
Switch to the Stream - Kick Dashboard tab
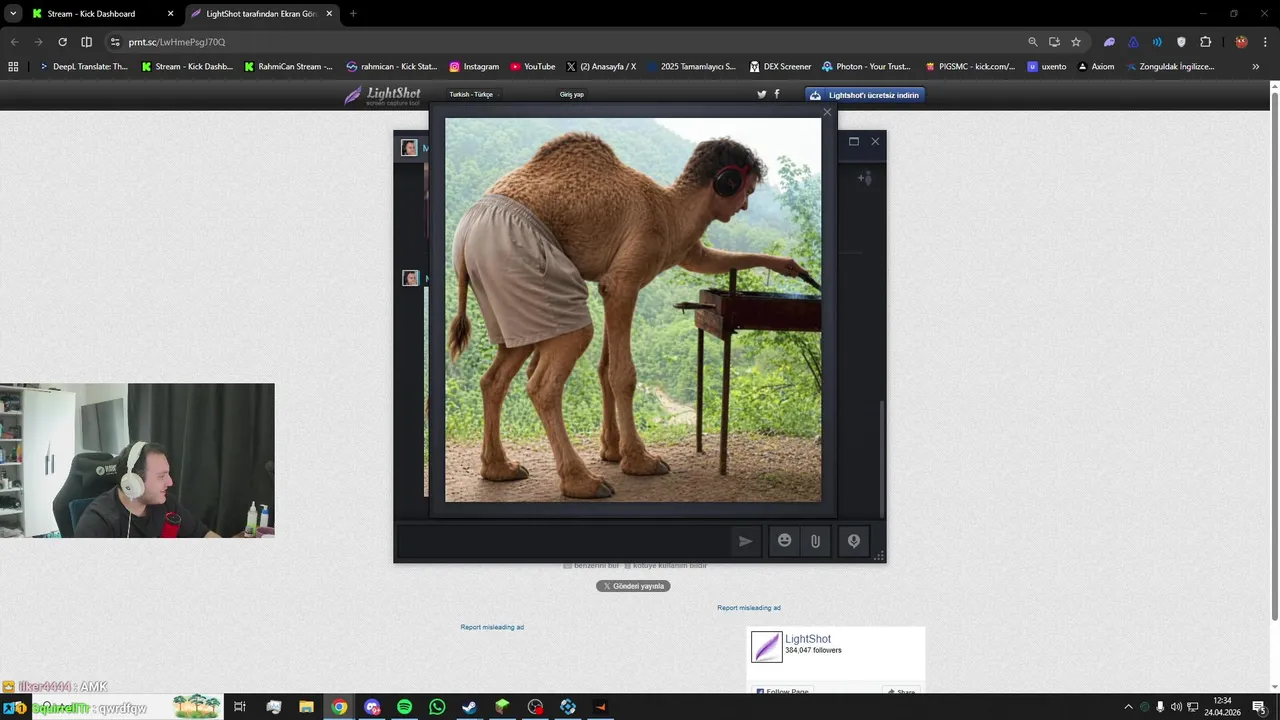coord(102,14)
